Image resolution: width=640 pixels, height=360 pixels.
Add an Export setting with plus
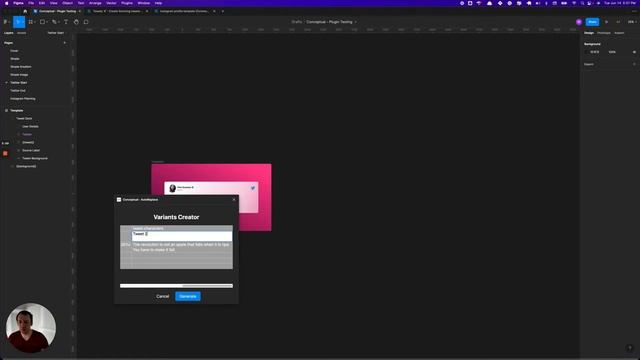click(634, 64)
